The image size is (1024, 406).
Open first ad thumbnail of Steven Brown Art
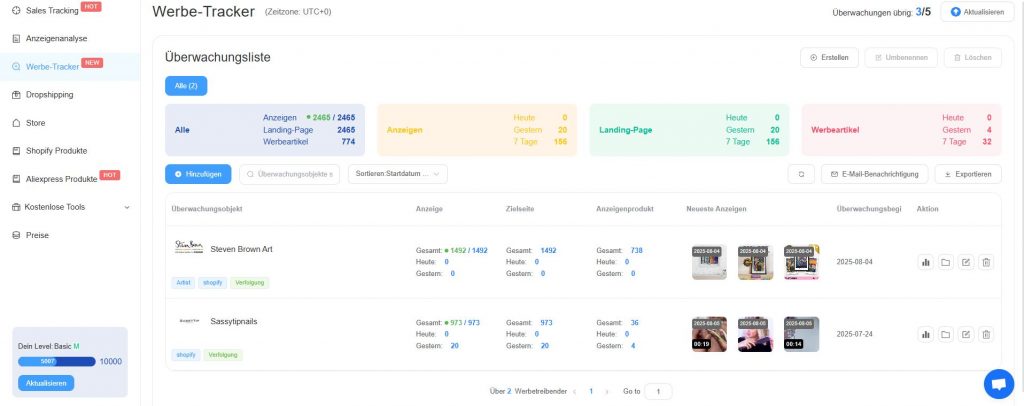point(709,262)
